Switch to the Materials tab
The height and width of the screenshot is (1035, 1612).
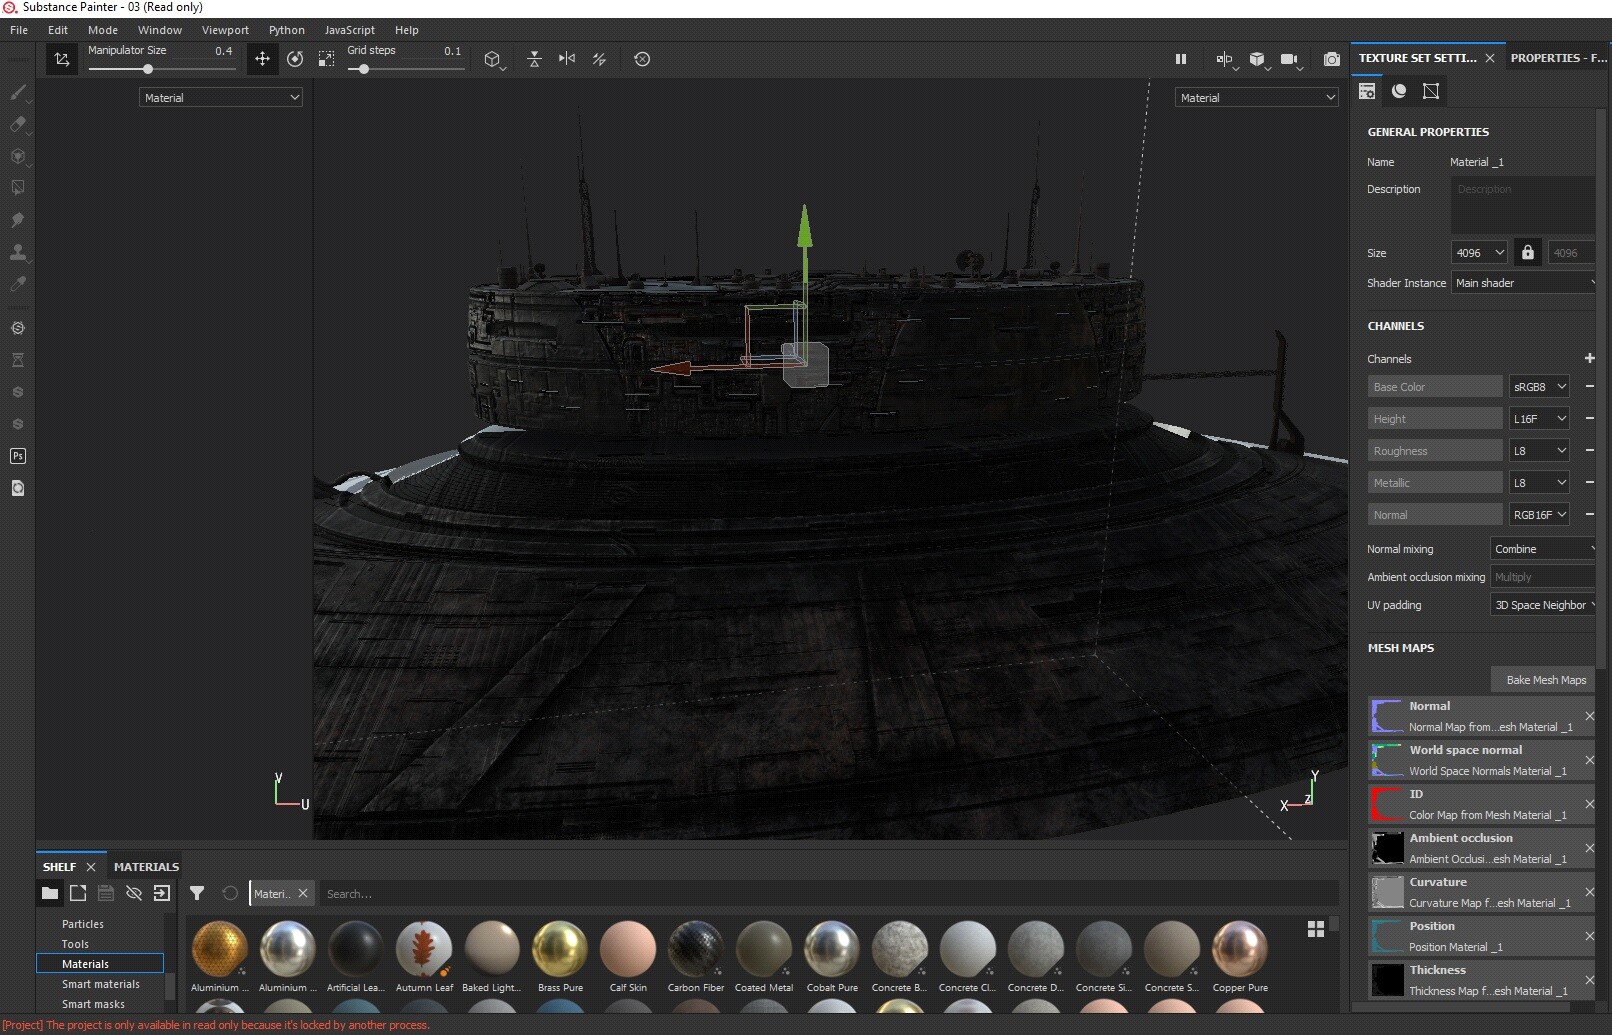point(146,867)
